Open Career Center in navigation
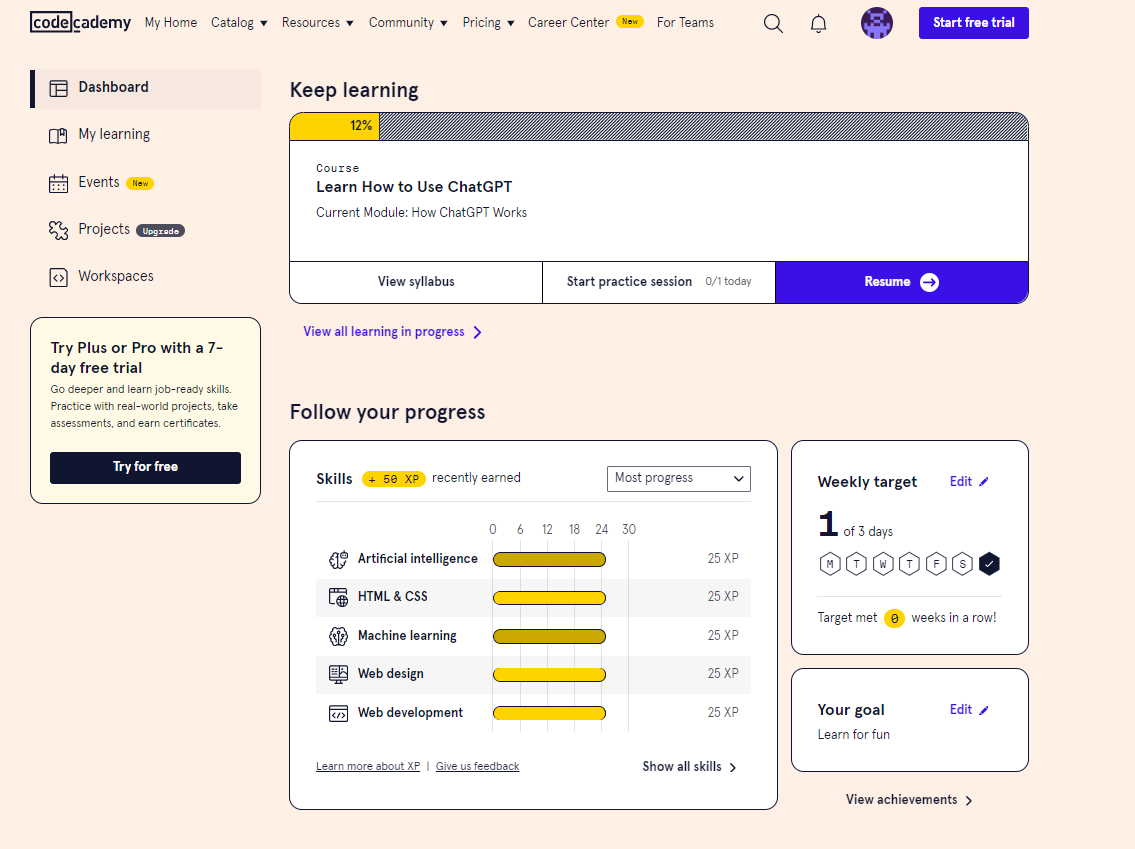Viewport: 1135px width, 849px height. click(568, 22)
